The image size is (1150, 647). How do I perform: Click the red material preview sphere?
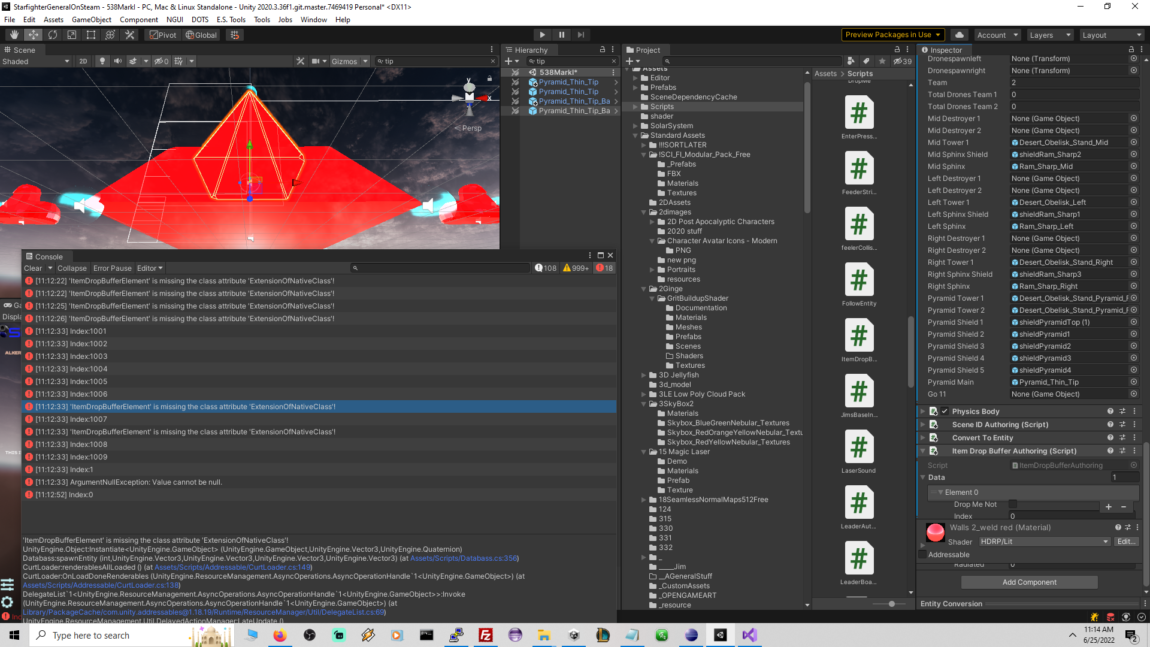point(935,533)
